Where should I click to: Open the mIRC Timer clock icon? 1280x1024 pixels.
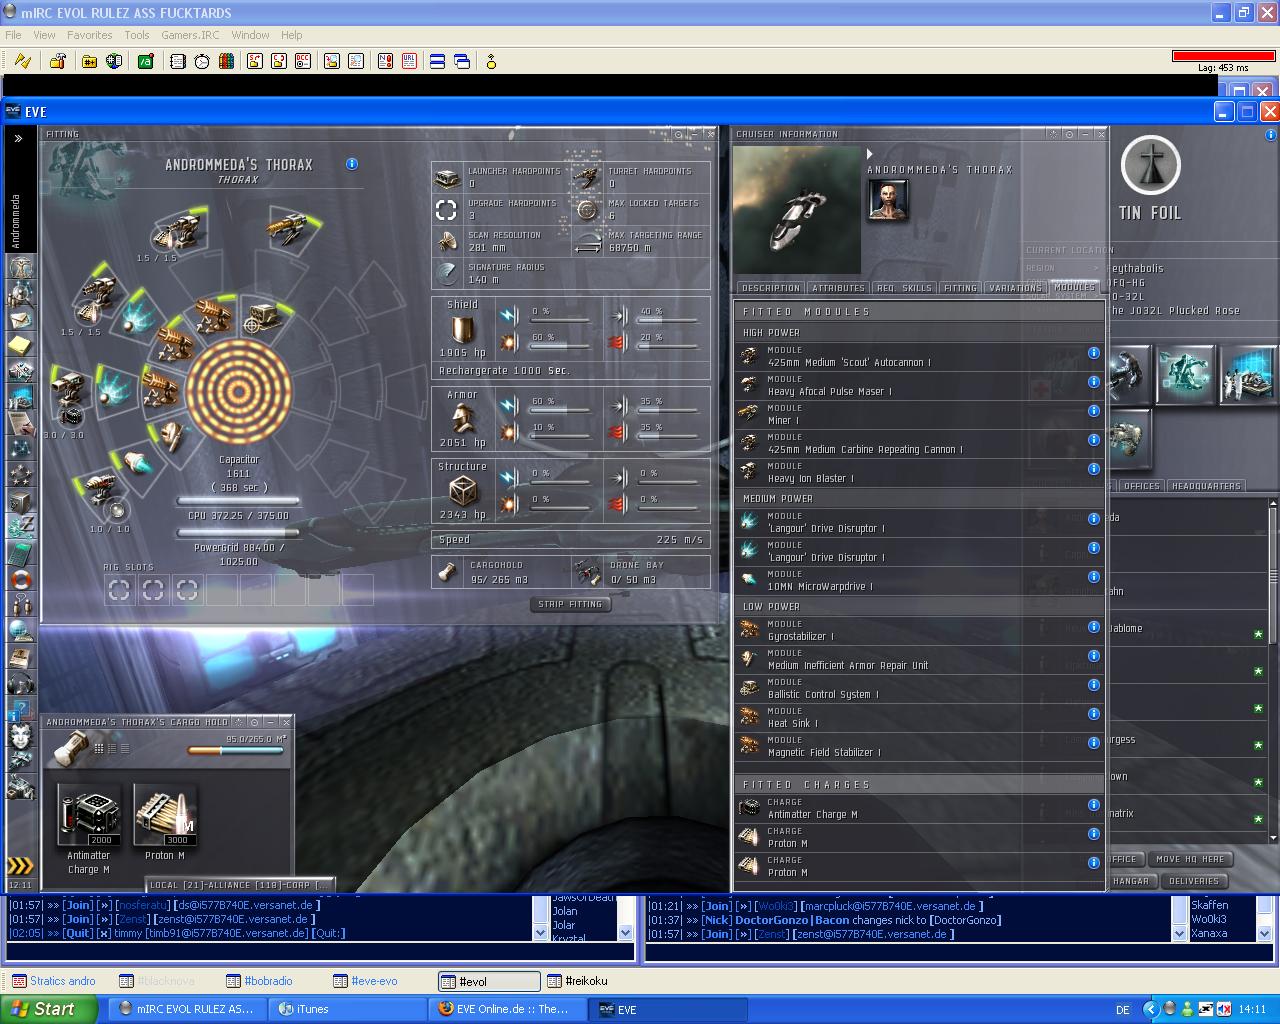202,61
